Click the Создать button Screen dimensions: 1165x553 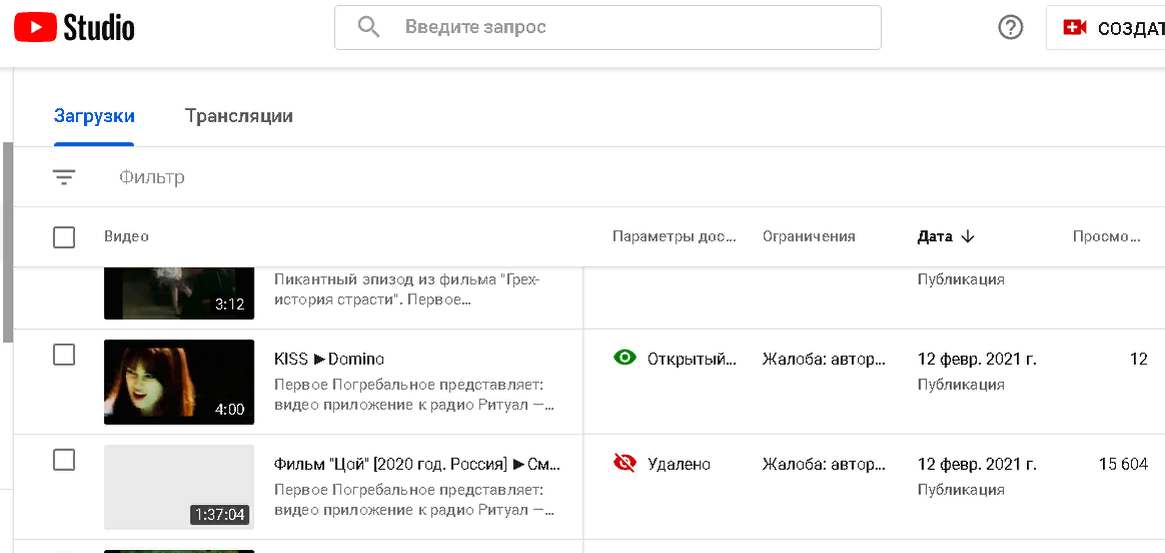point(1106,28)
